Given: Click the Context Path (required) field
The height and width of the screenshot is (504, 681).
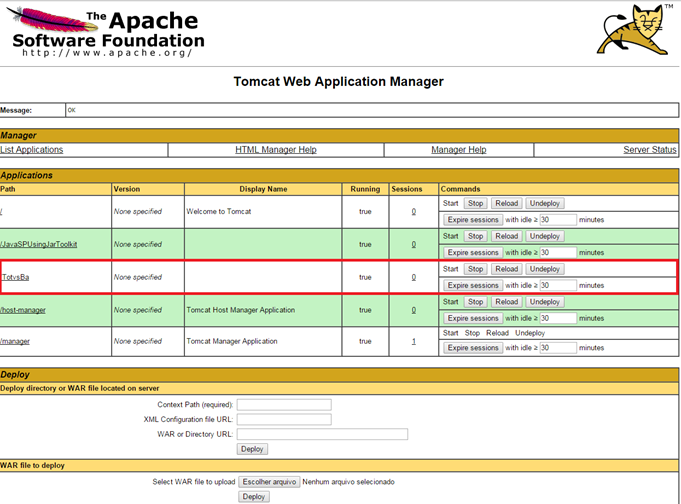Looking at the screenshot, I should [284, 405].
